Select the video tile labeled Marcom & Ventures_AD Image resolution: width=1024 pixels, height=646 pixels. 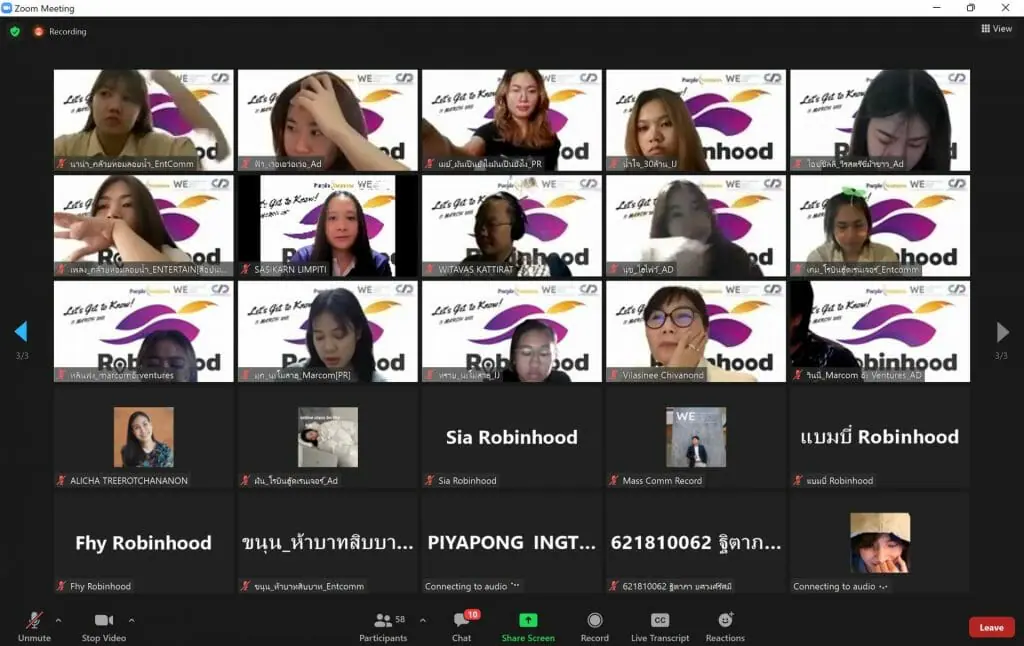[x=880, y=332]
